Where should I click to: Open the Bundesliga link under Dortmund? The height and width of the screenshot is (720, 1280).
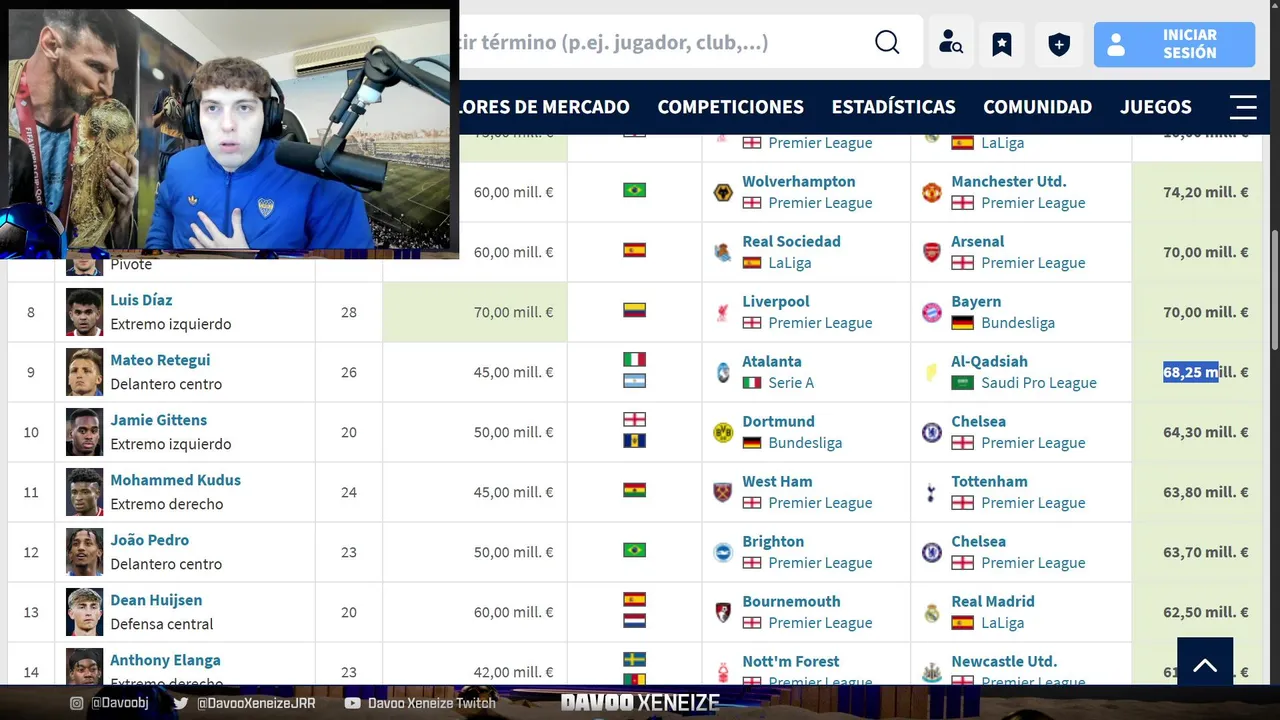805,443
